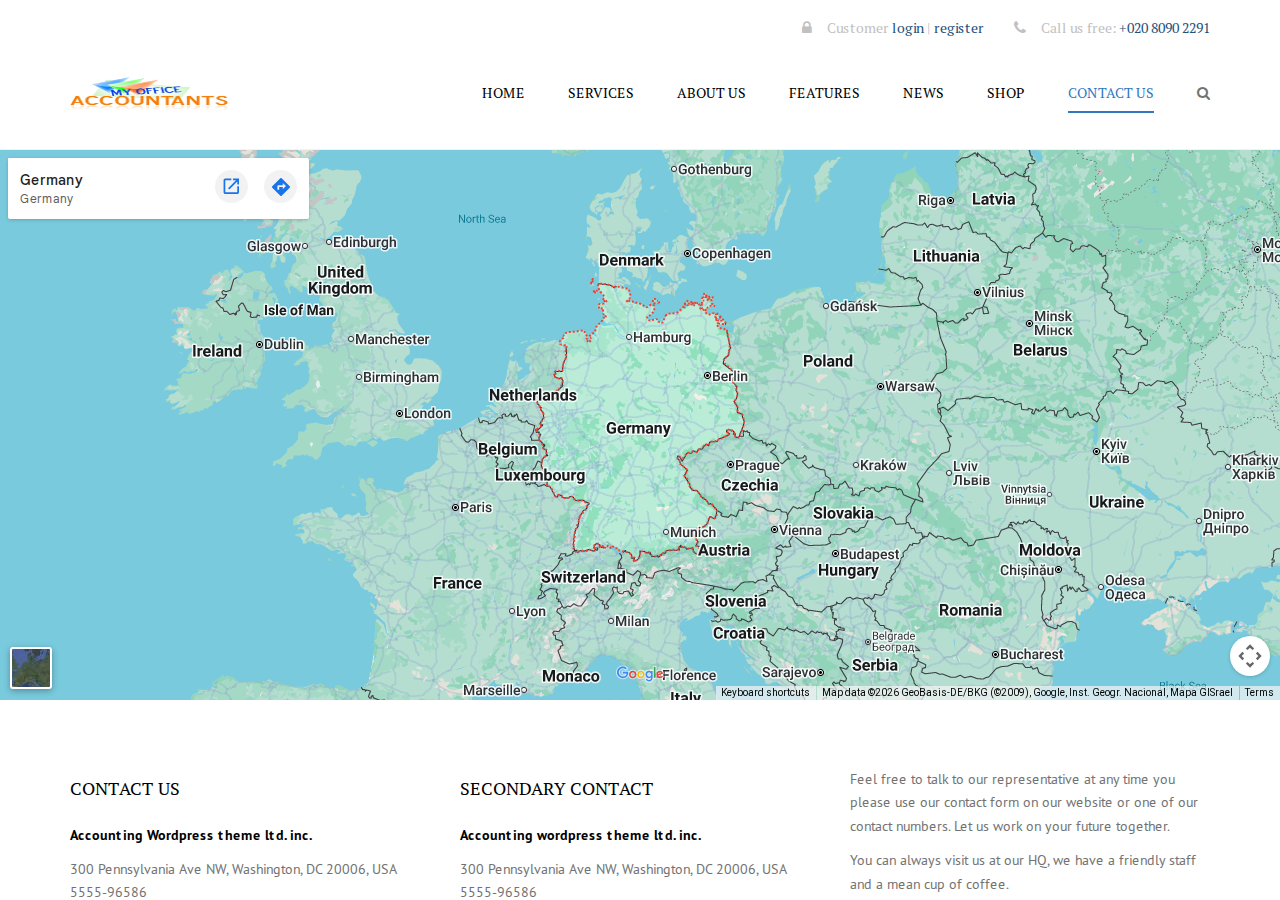Click the Vienna city label

click(x=800, y=530)
